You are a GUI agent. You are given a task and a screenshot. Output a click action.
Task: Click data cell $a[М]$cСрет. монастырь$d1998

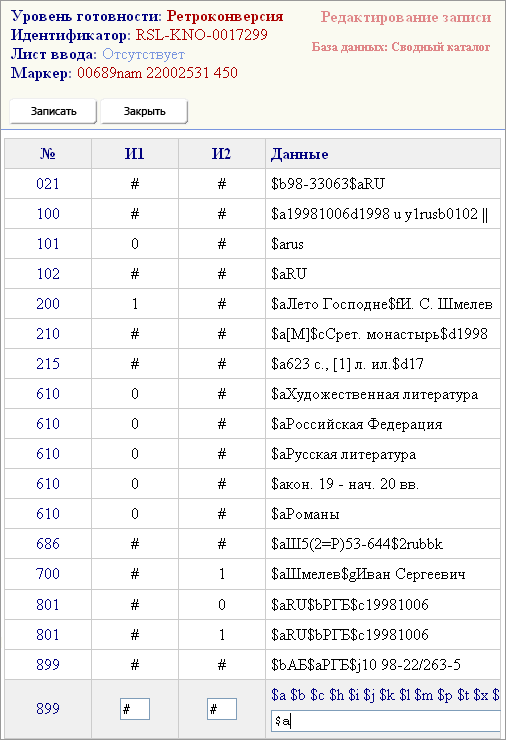[383, 334]
